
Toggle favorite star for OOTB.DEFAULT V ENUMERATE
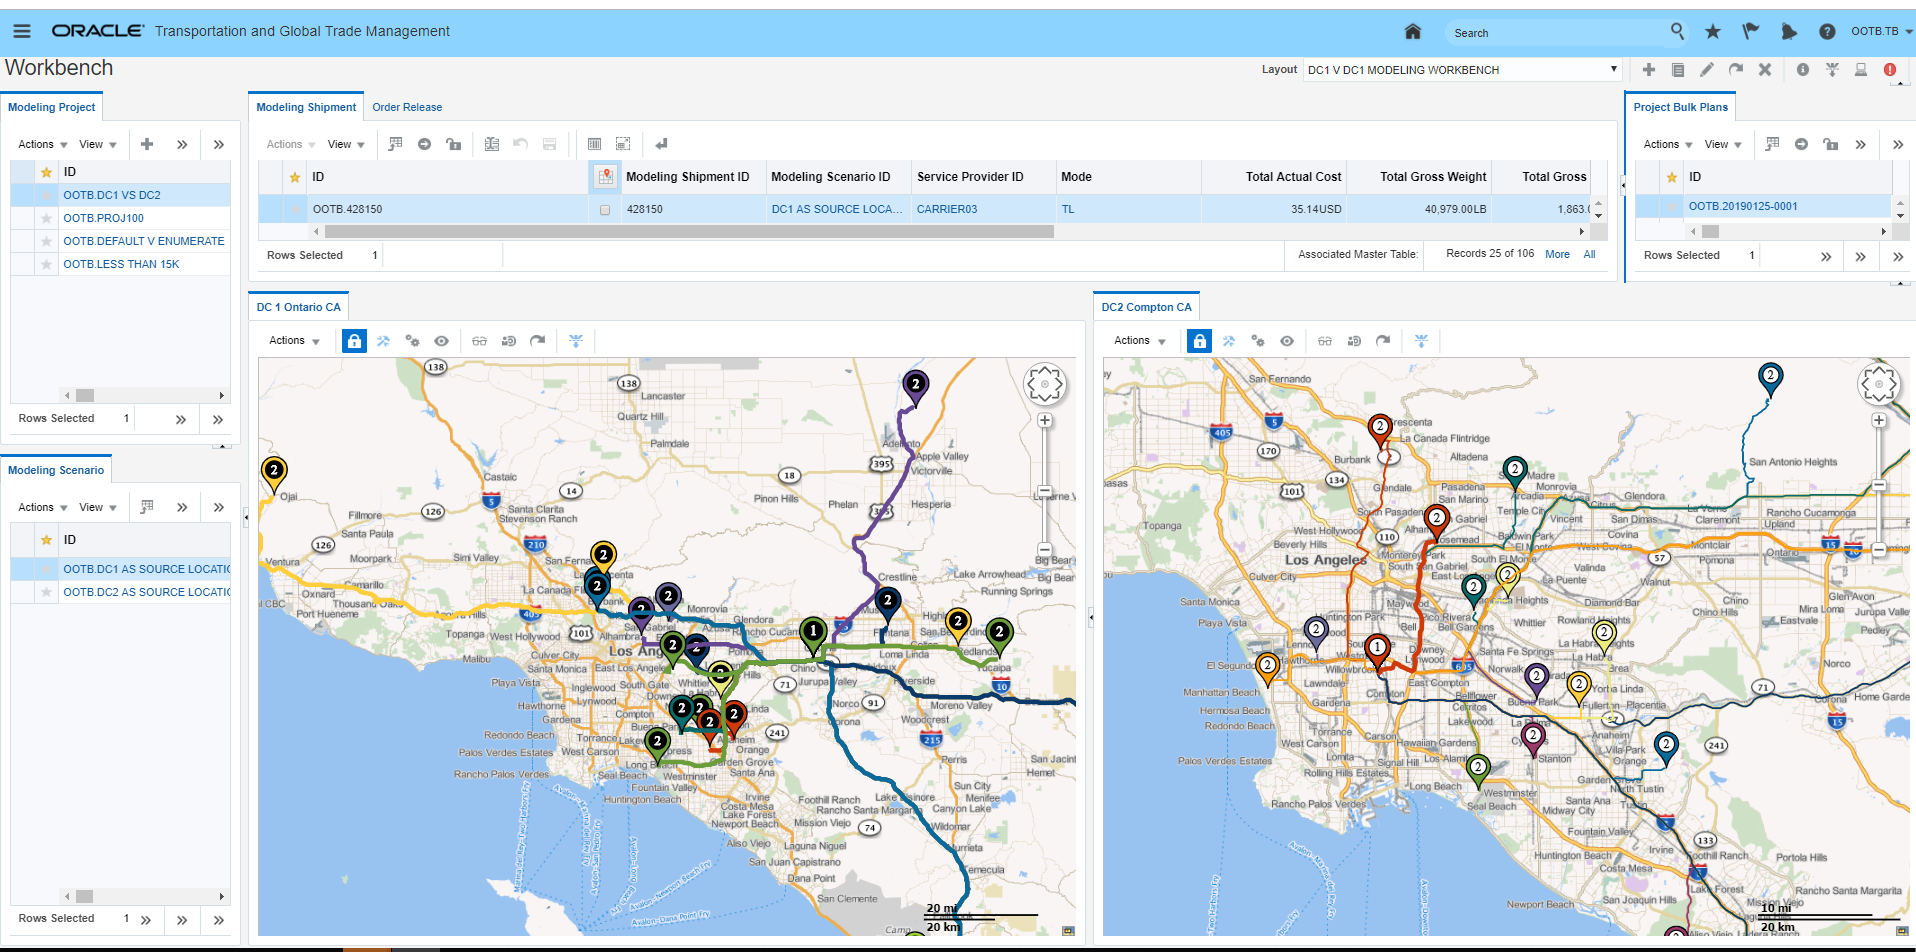46,241
